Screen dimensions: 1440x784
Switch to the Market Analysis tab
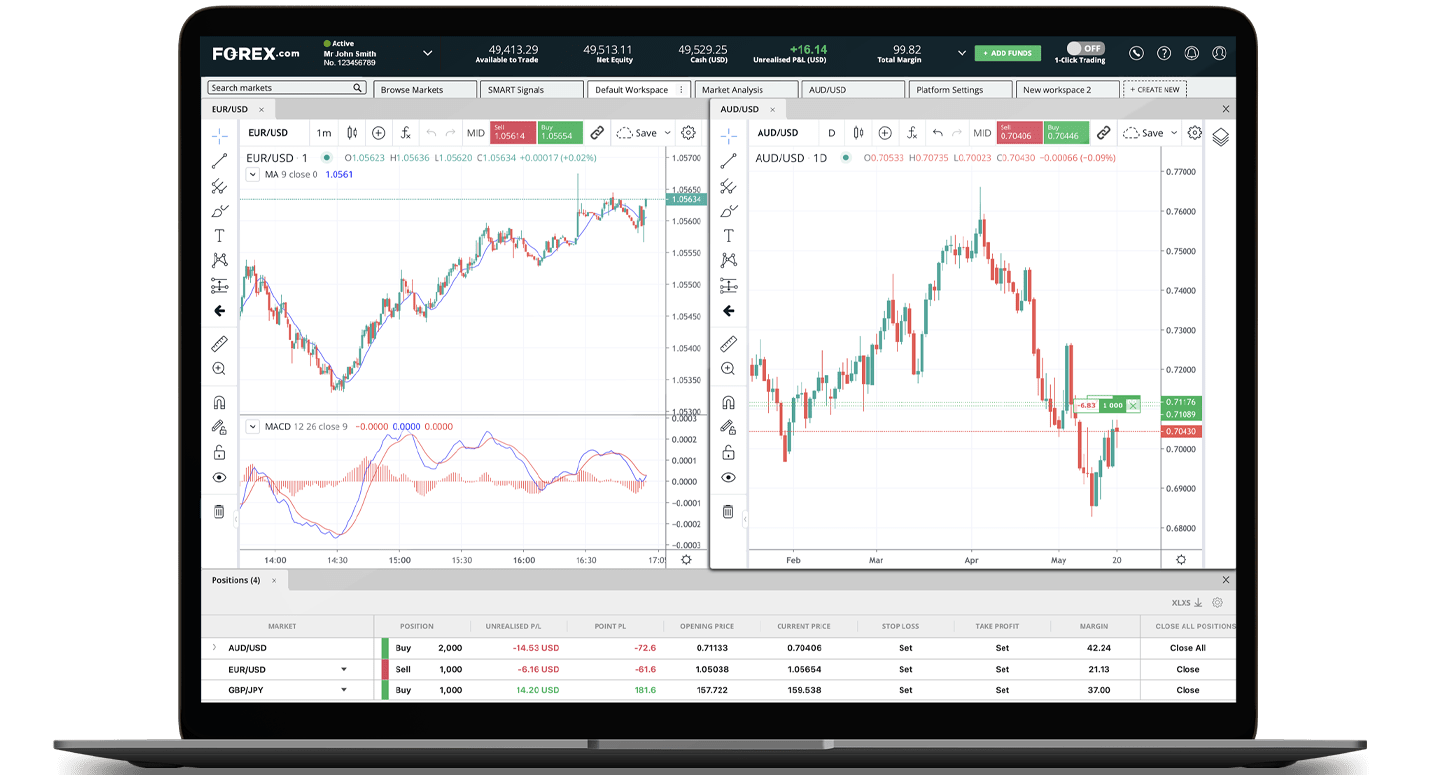(x=746, y=88)
